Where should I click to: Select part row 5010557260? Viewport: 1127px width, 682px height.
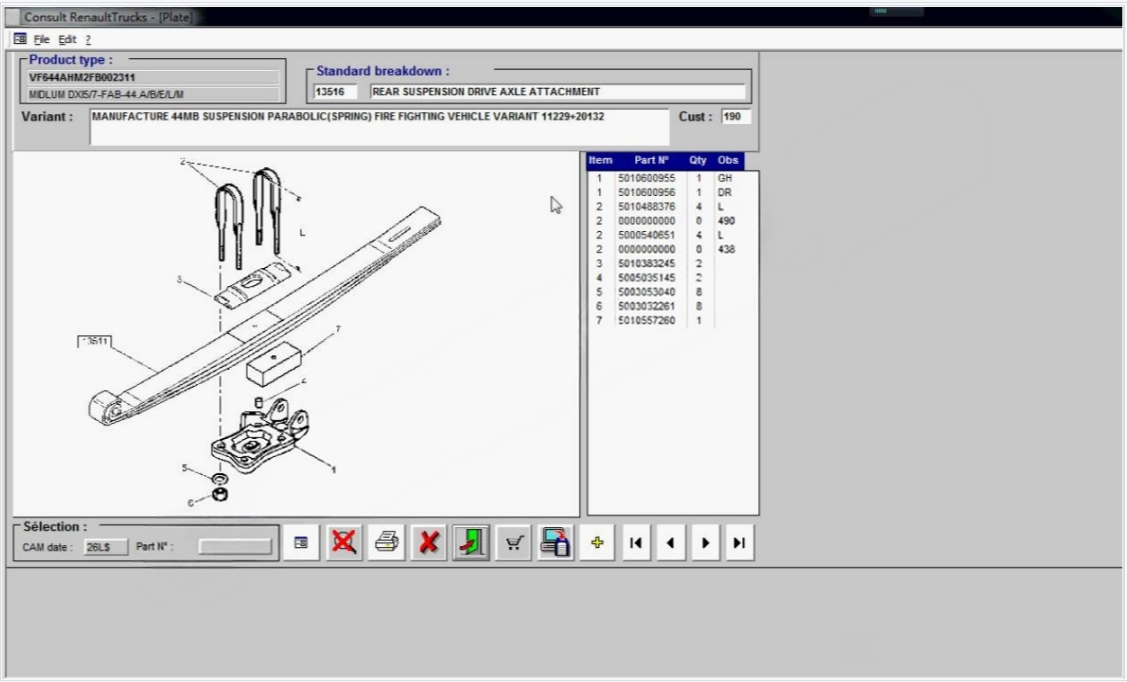coord(672,321)
